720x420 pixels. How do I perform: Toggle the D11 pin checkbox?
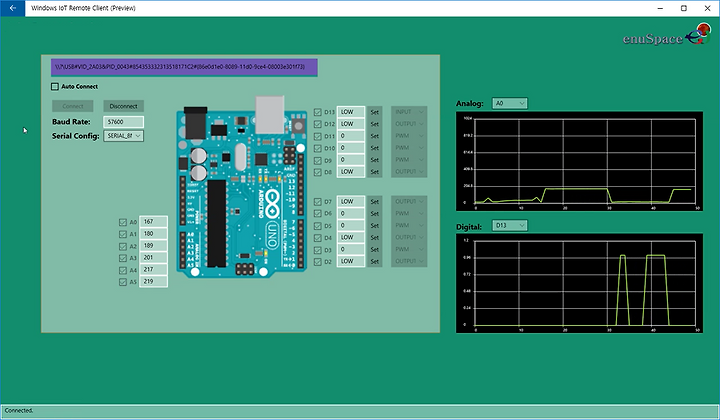point(317,136)
